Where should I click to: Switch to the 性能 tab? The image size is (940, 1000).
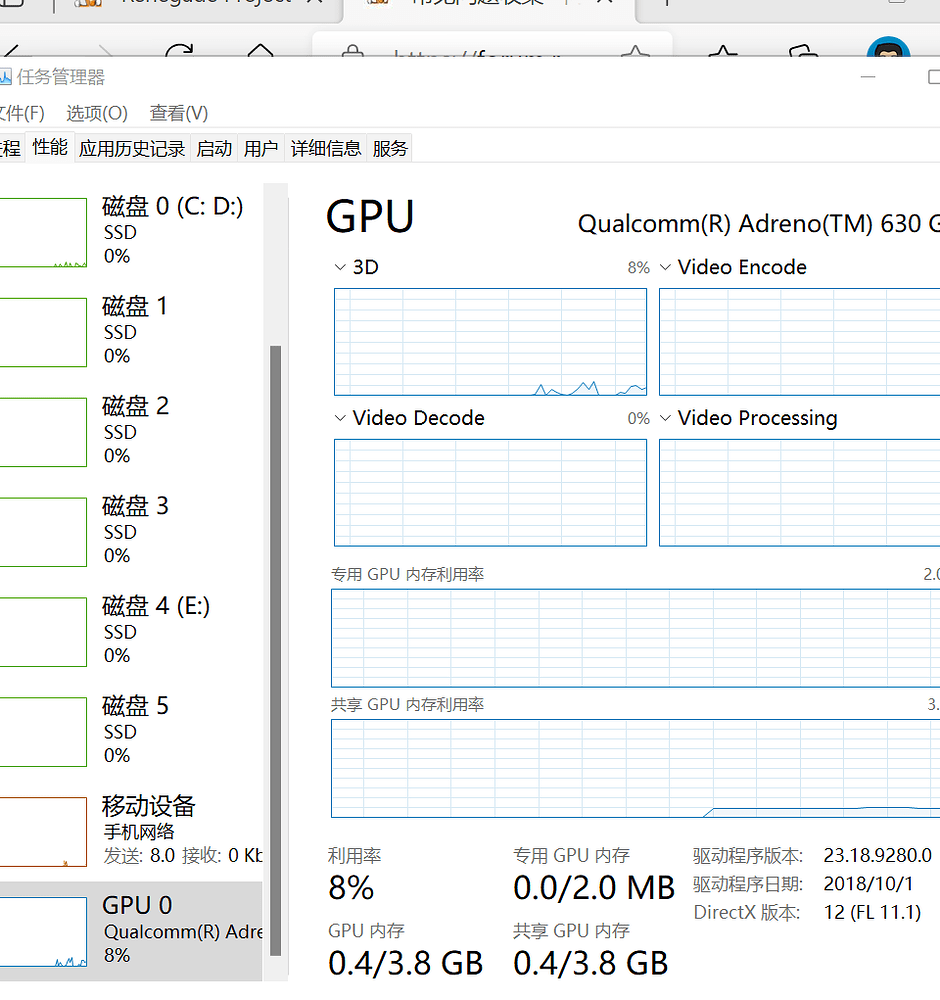pyautogui.click(x=50, y=147)
